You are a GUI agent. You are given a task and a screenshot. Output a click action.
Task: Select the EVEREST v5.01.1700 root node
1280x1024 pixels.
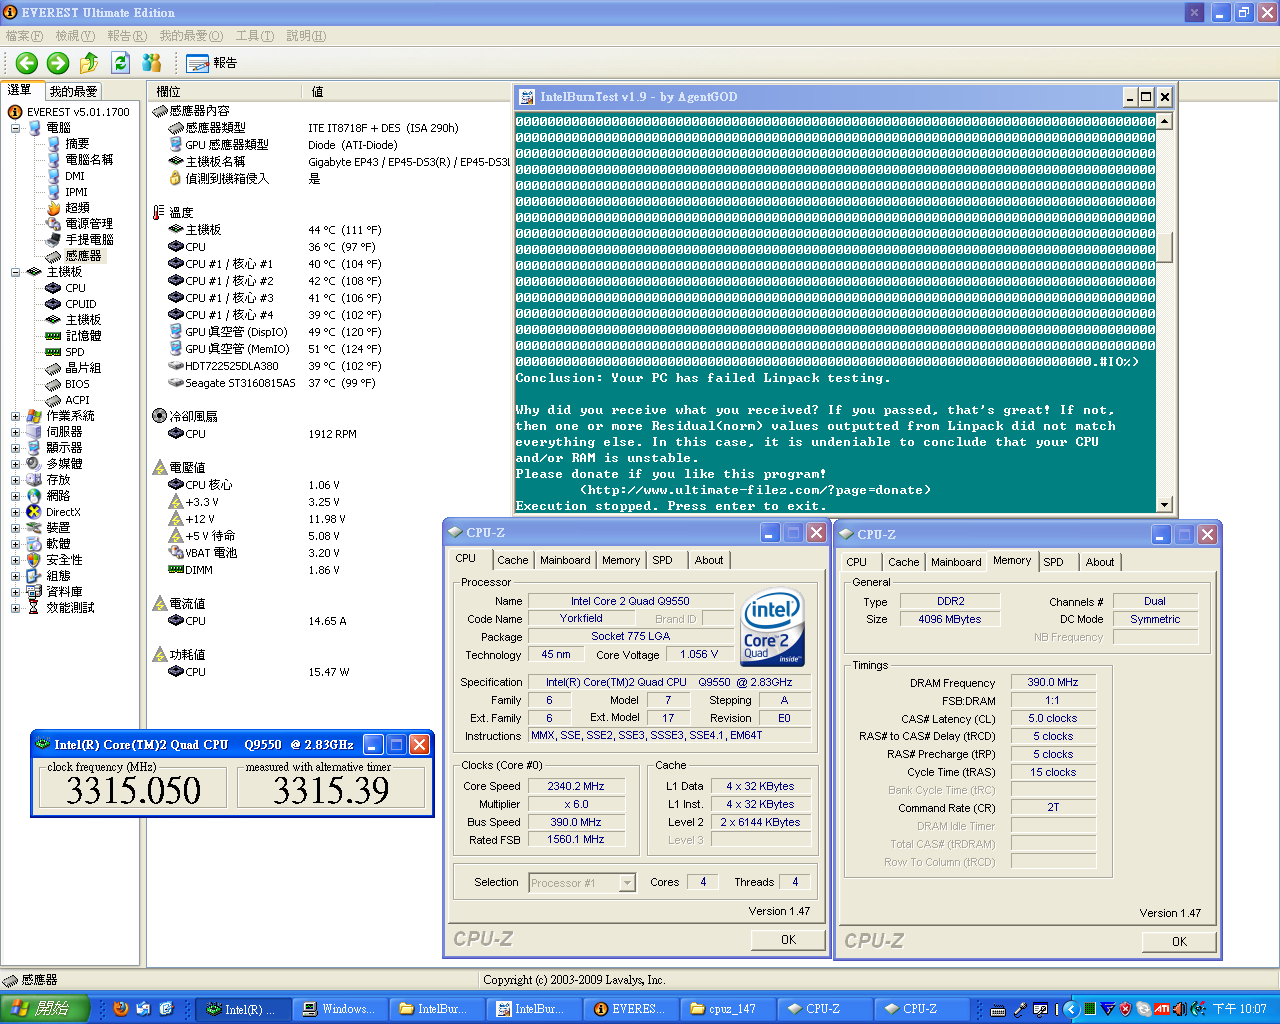78,112
